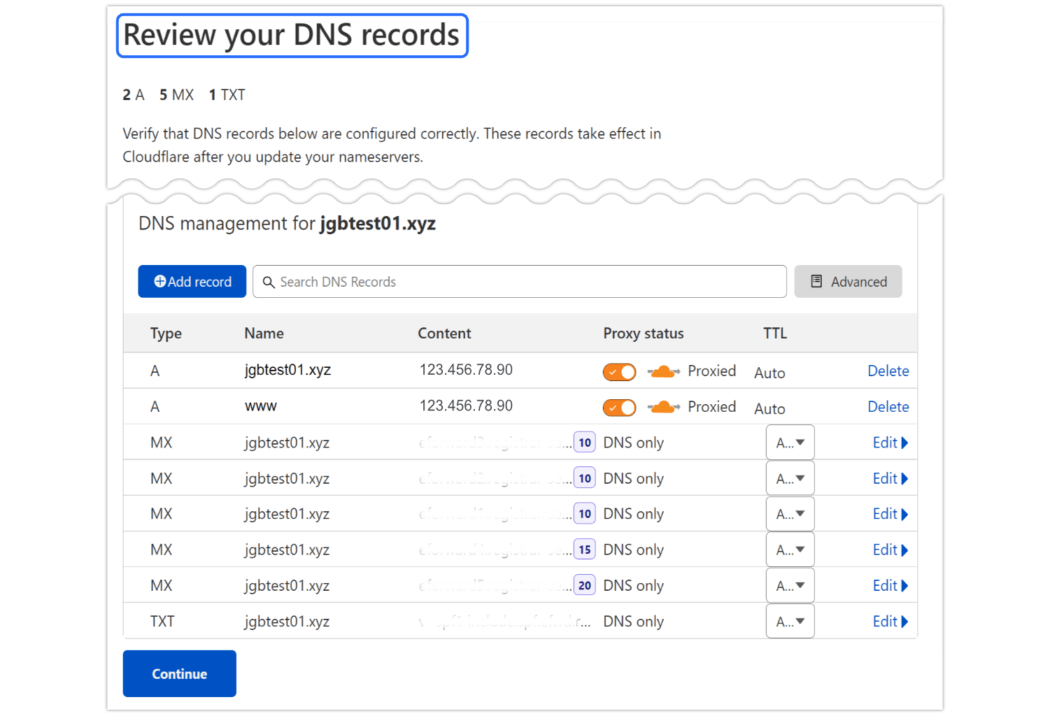
Task: Focus the Search DNS Records field
Action: (x=519, y=281)
